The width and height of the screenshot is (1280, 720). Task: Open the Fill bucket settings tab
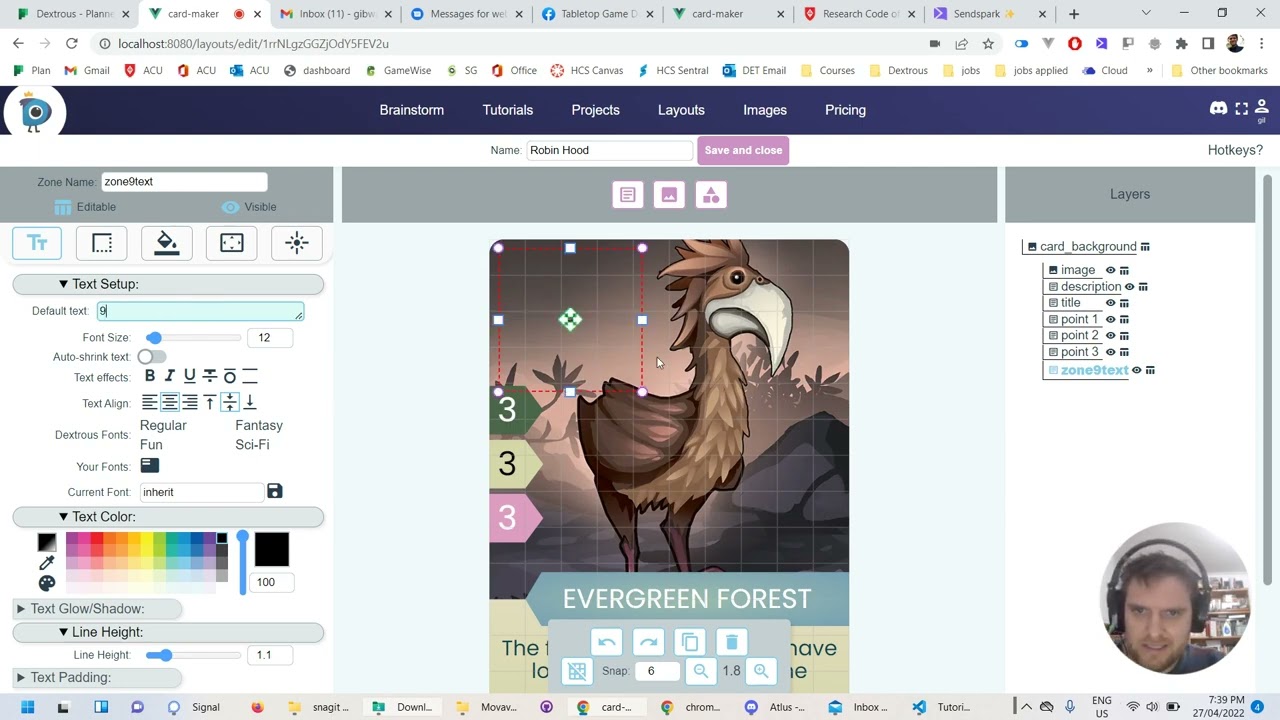coord(167,243)
